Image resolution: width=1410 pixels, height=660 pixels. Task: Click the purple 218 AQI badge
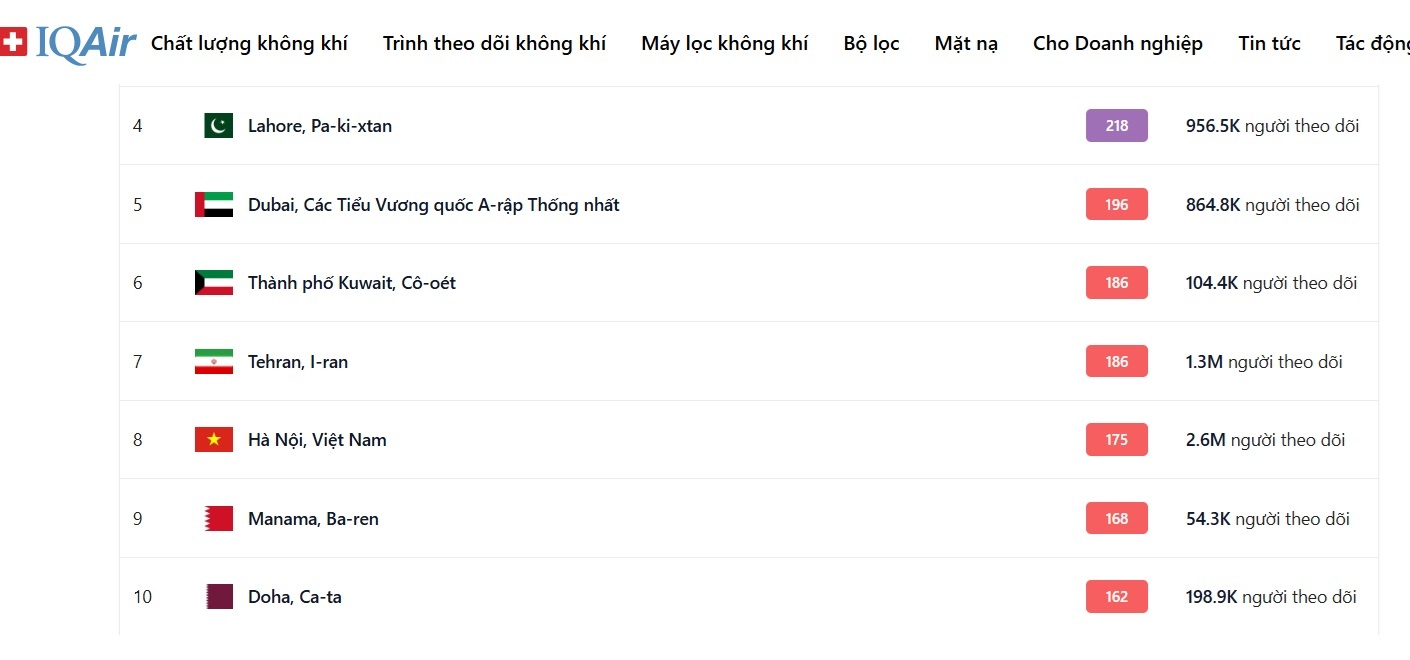1116,126
